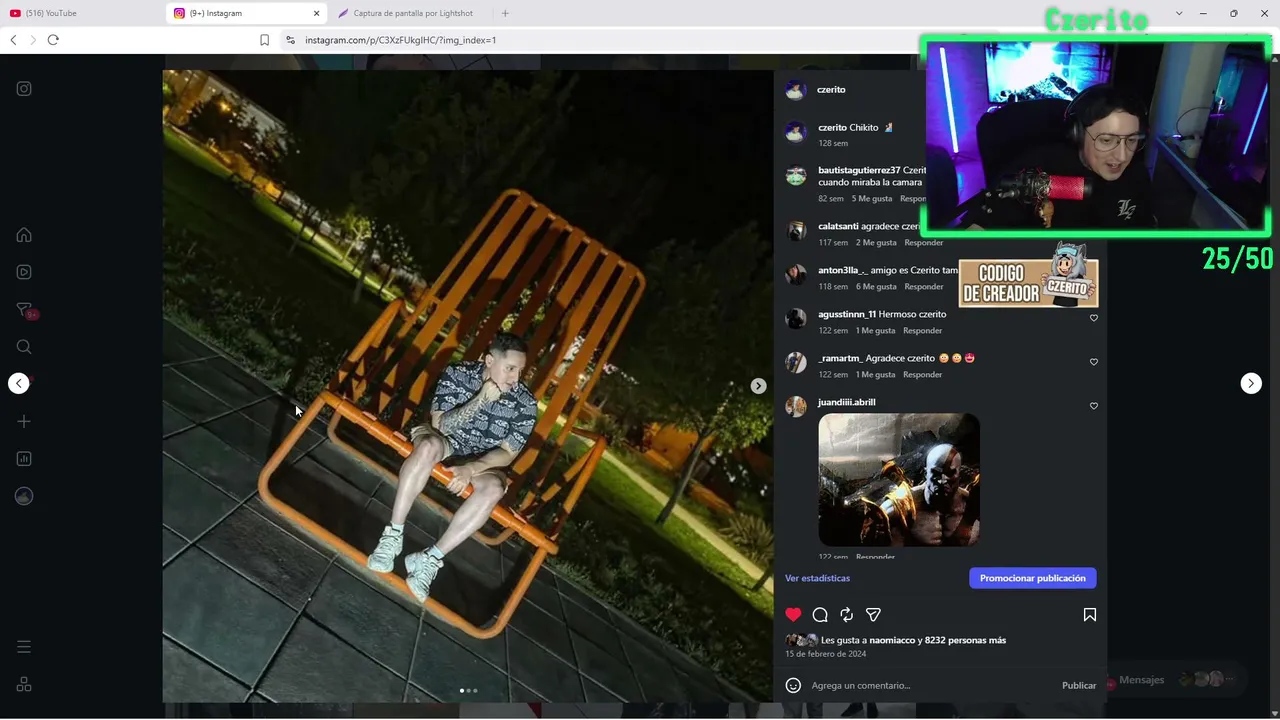Repost this publication with the repost icon

pyautogui.click(x=847, y=615)
